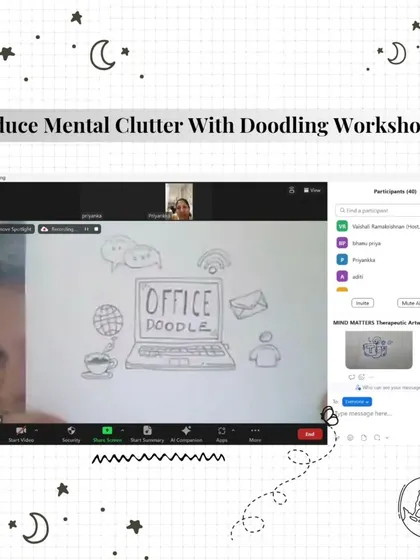The image size is (420, 560).
Task: Click the cloud Recording indicator icon
Action: pyautogui.click(x=45, y=229)
